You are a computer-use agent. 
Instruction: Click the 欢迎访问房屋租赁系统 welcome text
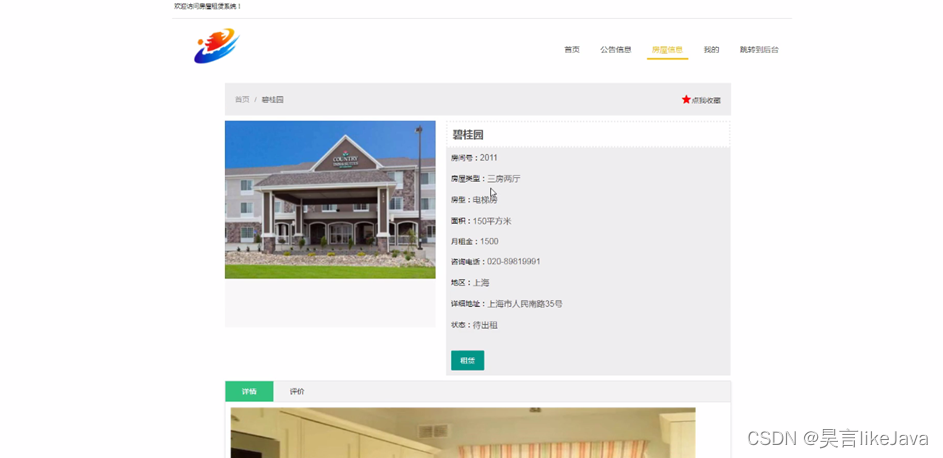[207, 6]
